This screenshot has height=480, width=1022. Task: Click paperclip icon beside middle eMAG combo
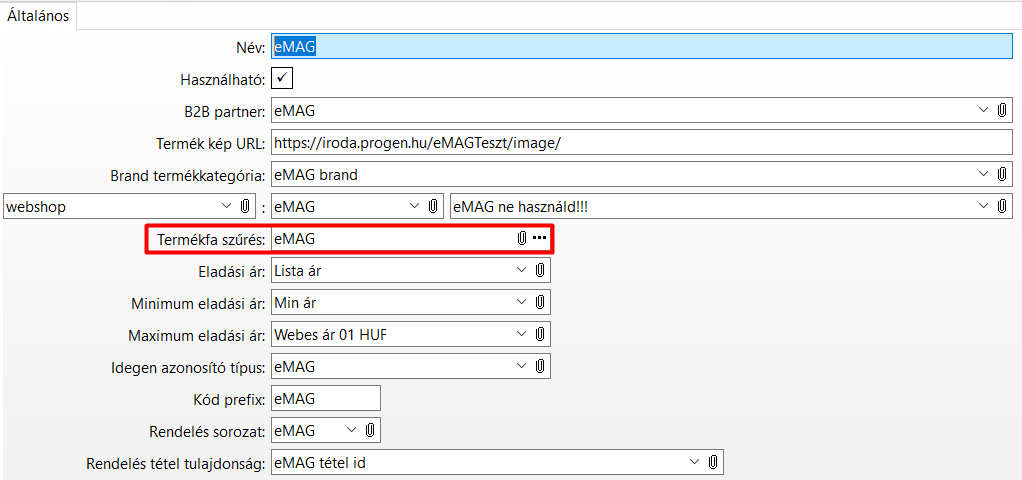click(x=432, y=206)
